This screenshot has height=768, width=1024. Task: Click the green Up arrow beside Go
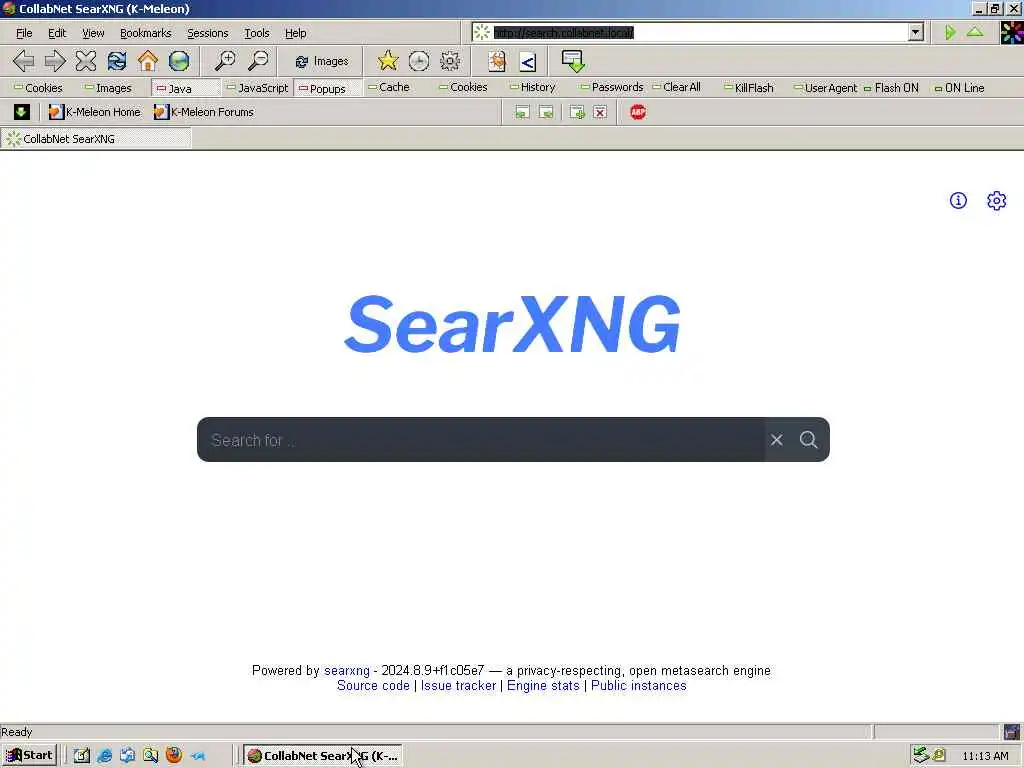click(x=975, y=31)
